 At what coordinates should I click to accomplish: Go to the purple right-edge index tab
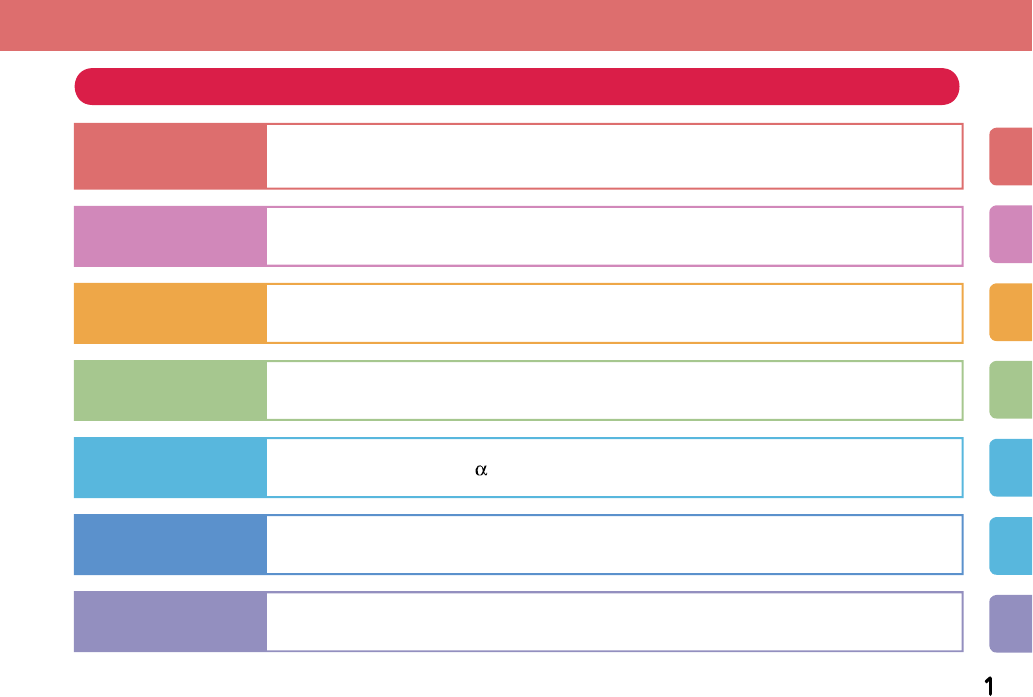click(x=1010, y=623)
